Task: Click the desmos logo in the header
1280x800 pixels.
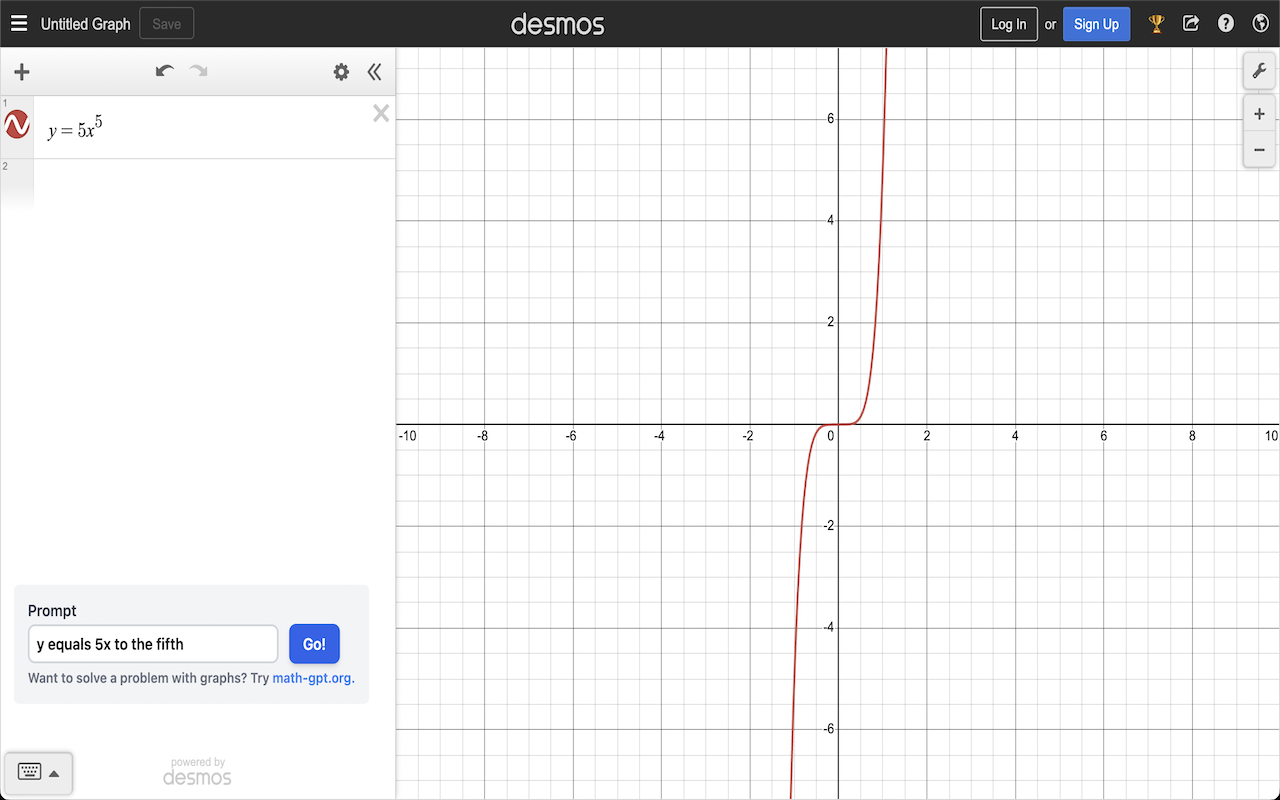Action: click(x=557, y=23)
